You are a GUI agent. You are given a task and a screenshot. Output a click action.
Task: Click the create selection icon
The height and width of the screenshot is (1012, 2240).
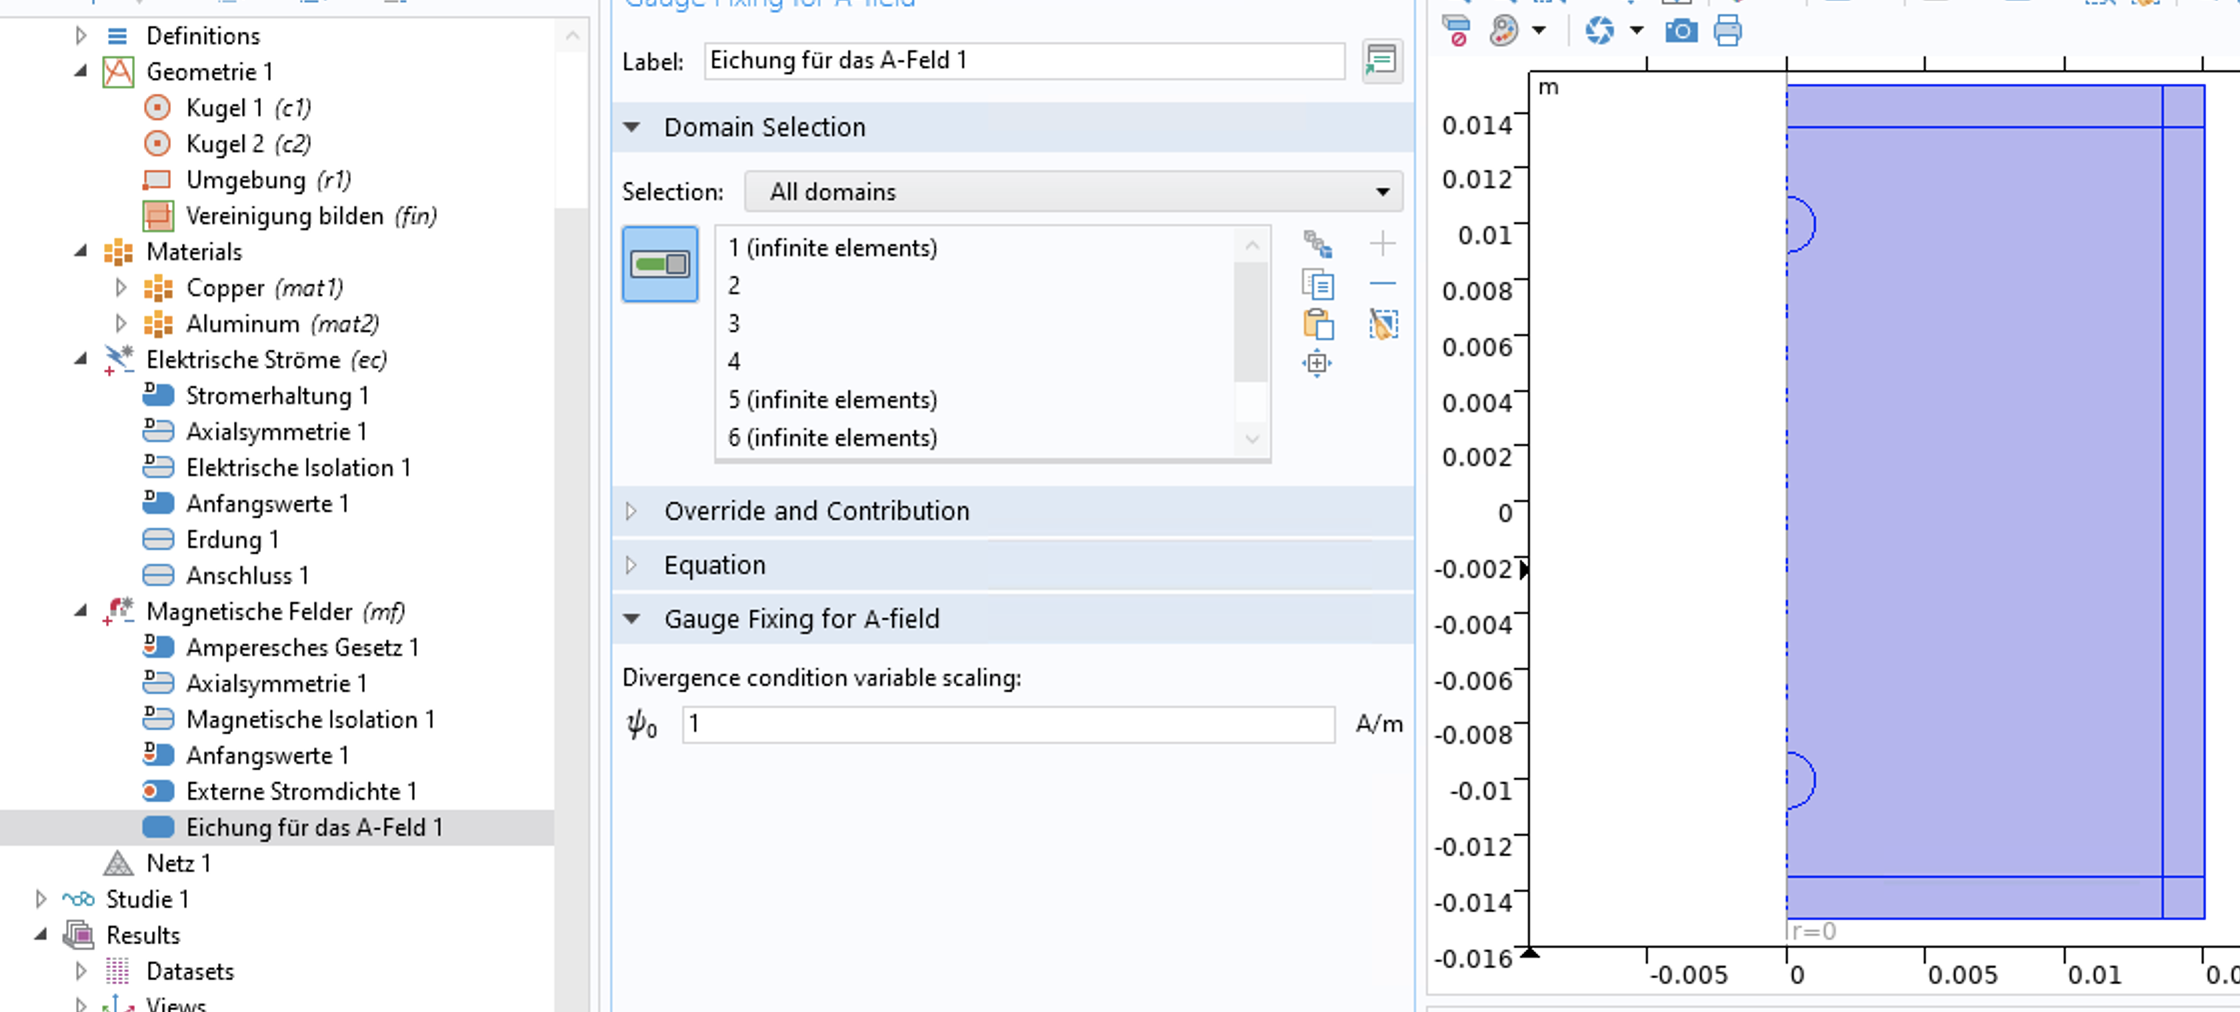coord(1318,244)
